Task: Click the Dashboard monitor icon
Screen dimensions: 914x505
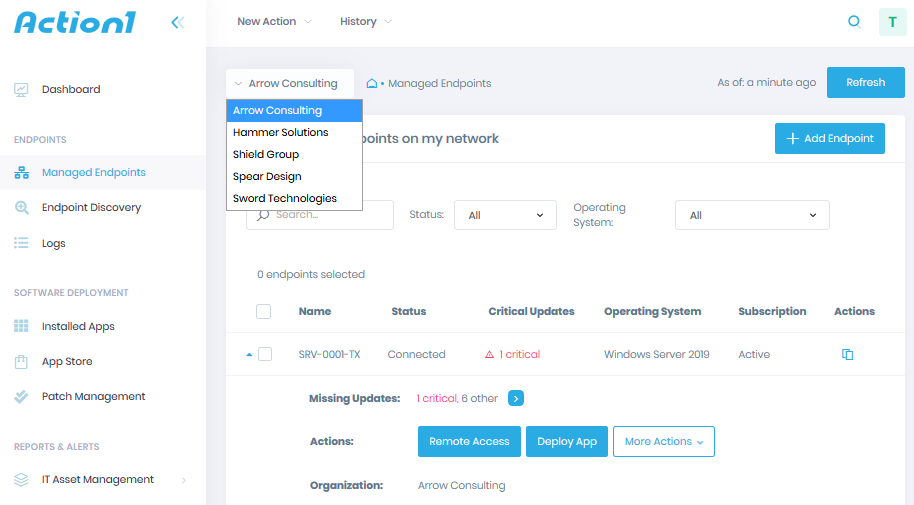Action: (21, 90)
